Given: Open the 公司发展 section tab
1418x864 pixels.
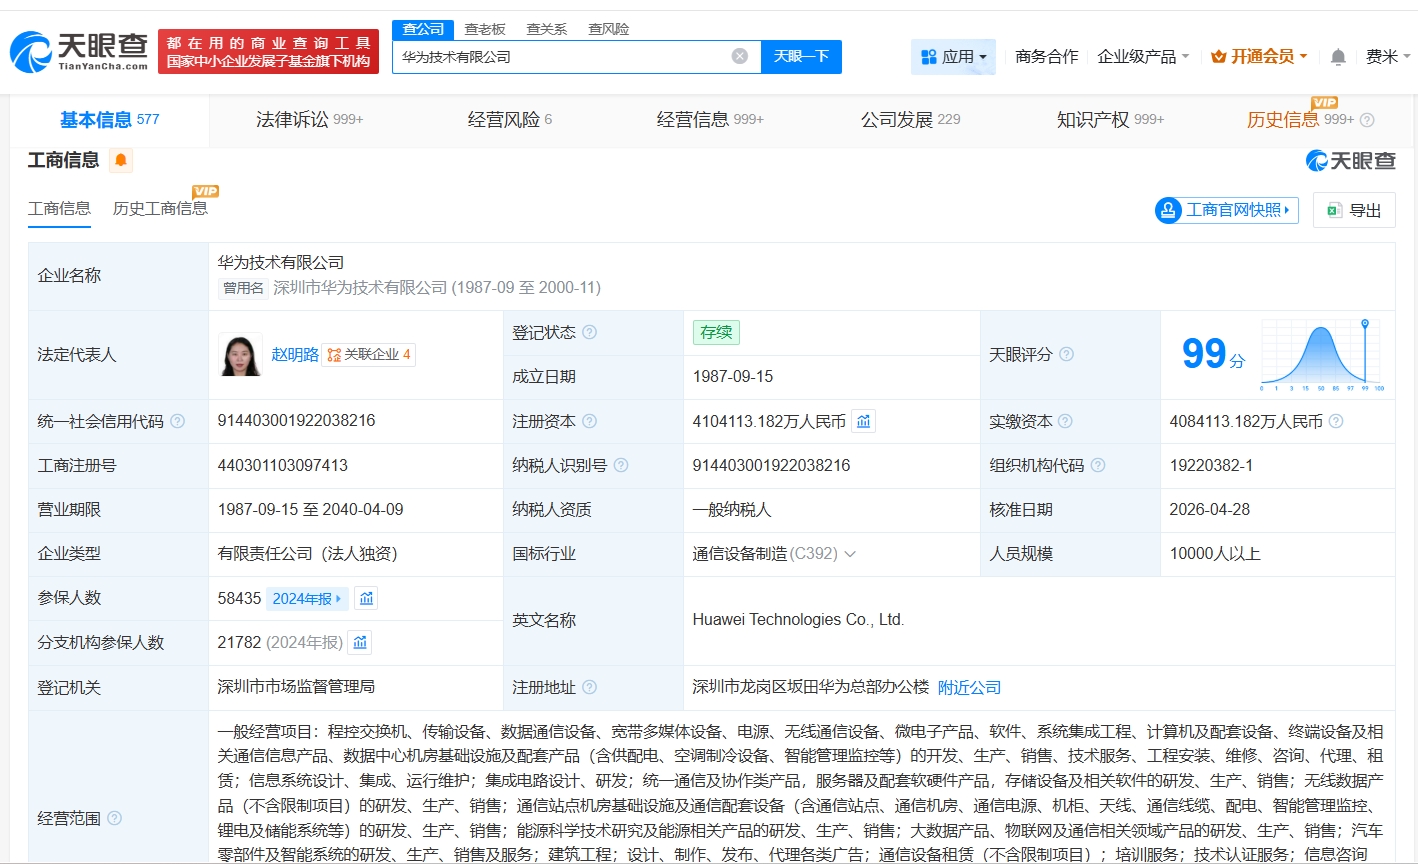Looking at the screenshot, I should pos(910,120).
